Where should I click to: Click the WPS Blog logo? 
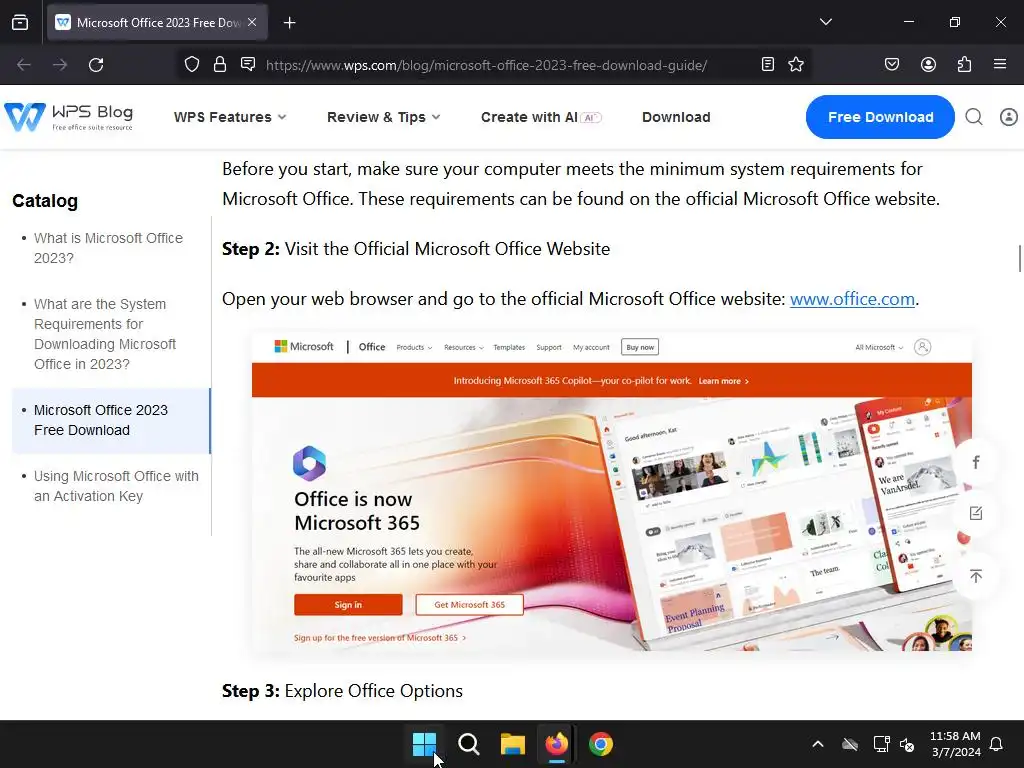[69, 117]
